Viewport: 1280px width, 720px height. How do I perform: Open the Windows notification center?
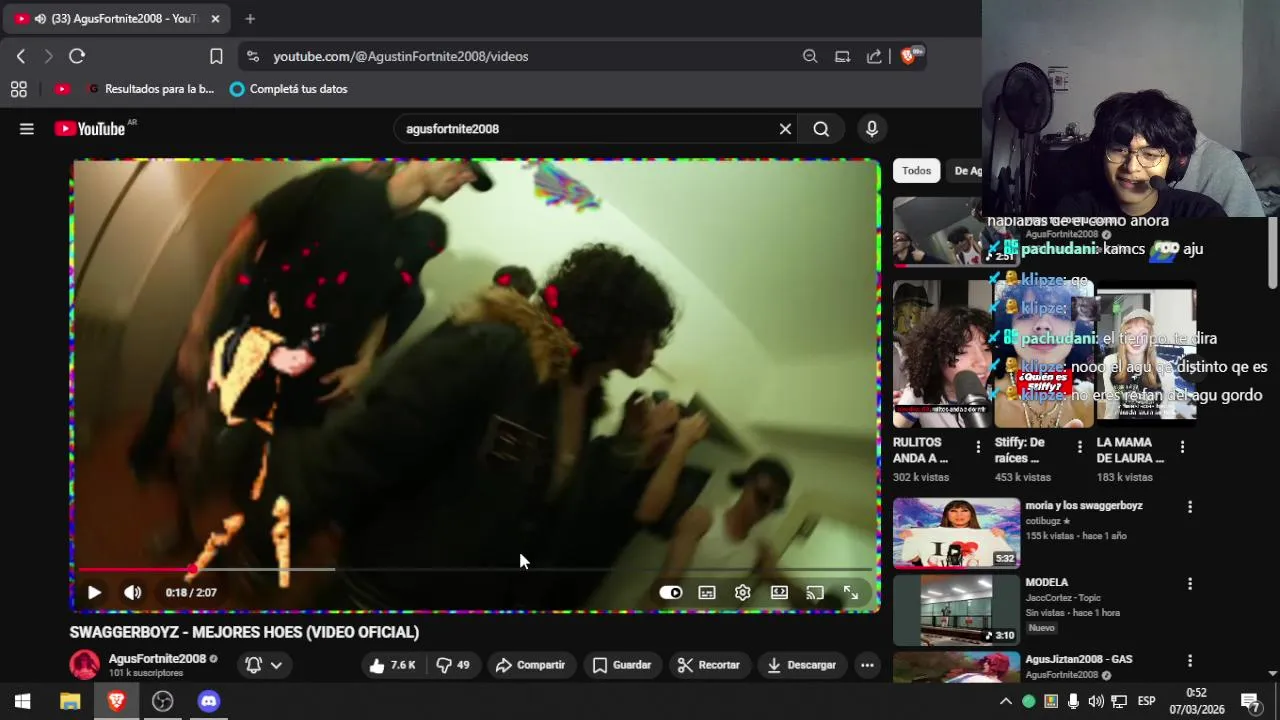(x=1250, y=701)
